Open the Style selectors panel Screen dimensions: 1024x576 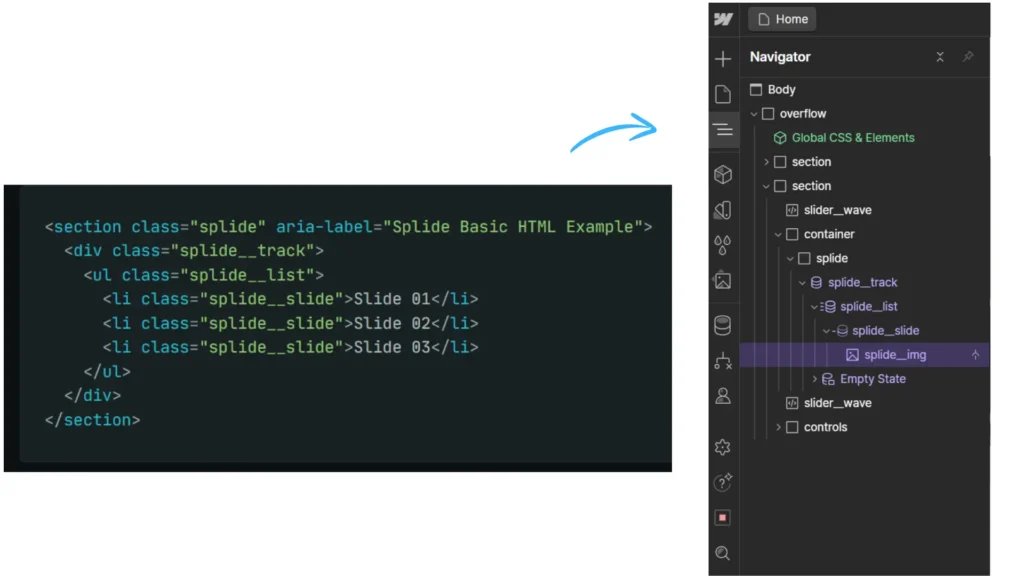723,210
